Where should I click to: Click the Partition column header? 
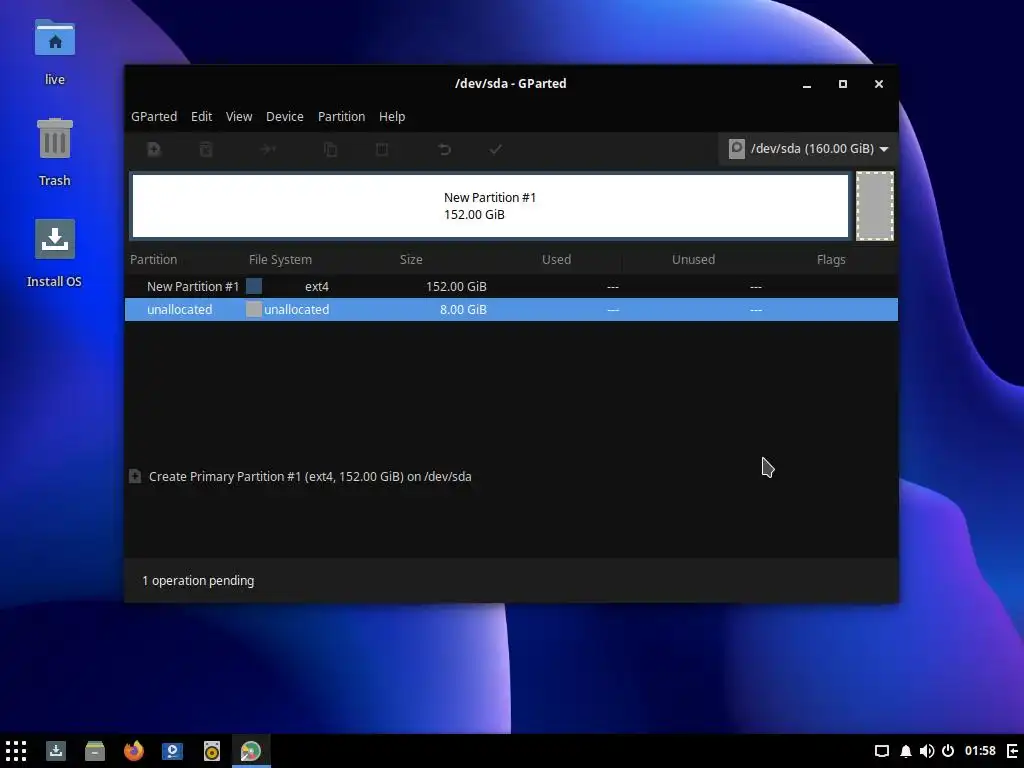tap(153, 259)
